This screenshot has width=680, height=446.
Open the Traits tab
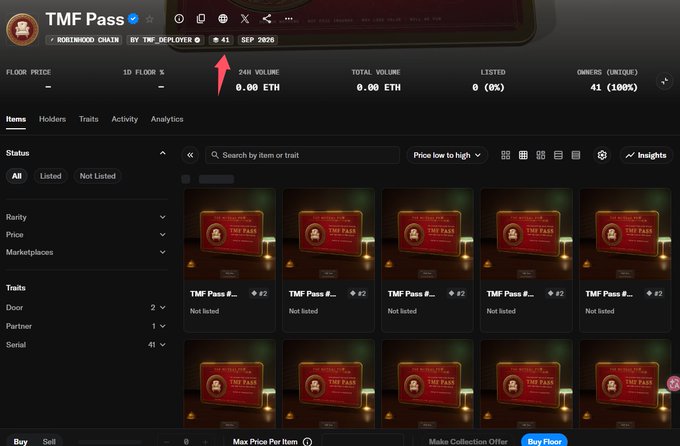88,119
